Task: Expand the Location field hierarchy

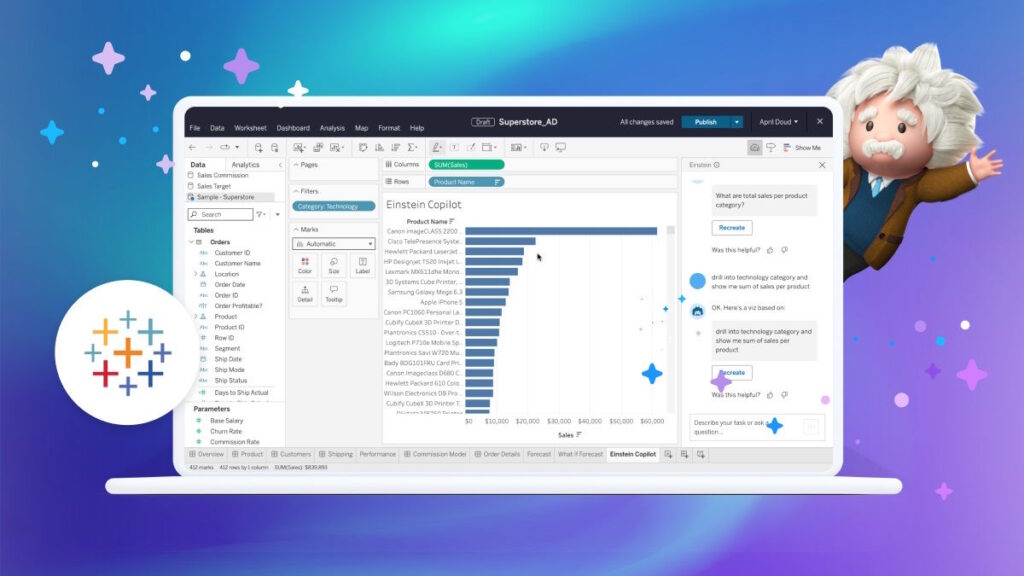Action: pyautogui.click(x=195, y=274)
